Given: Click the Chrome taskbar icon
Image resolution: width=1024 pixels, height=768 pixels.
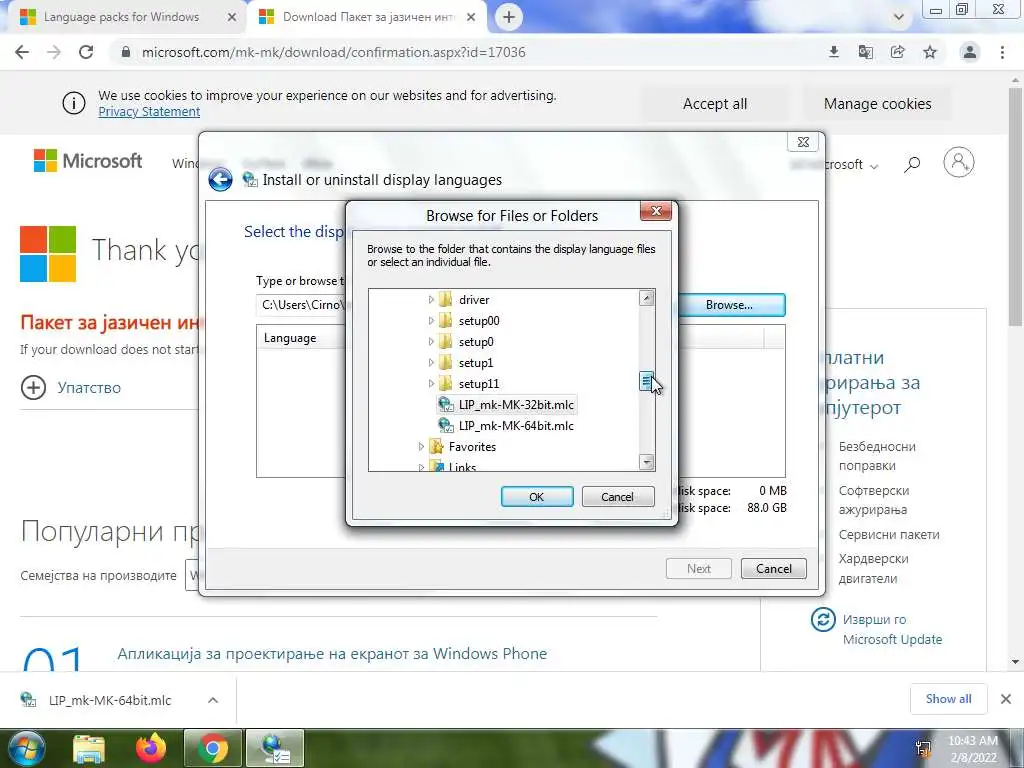Looking at the screenshot, I should (x=213, y=748).
